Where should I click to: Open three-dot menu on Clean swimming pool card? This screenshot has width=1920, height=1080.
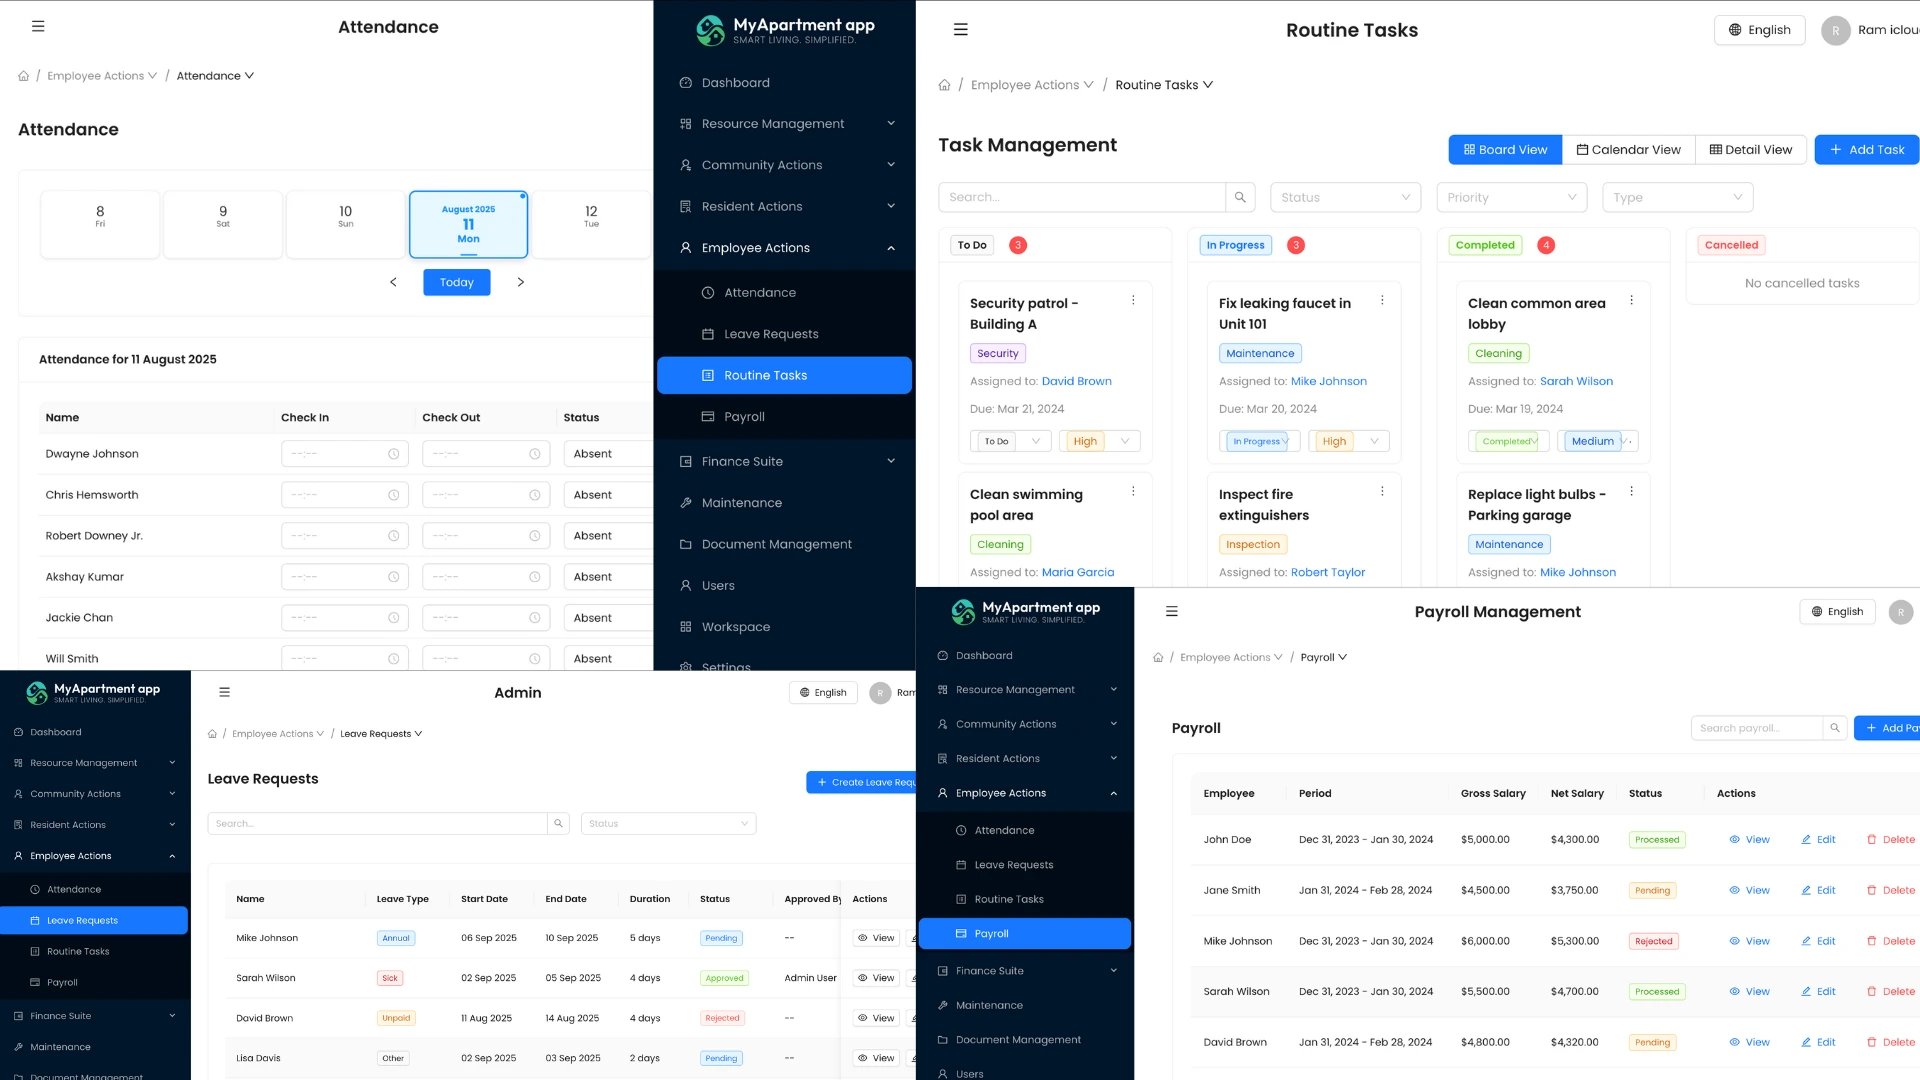(x=1133, y=491)
